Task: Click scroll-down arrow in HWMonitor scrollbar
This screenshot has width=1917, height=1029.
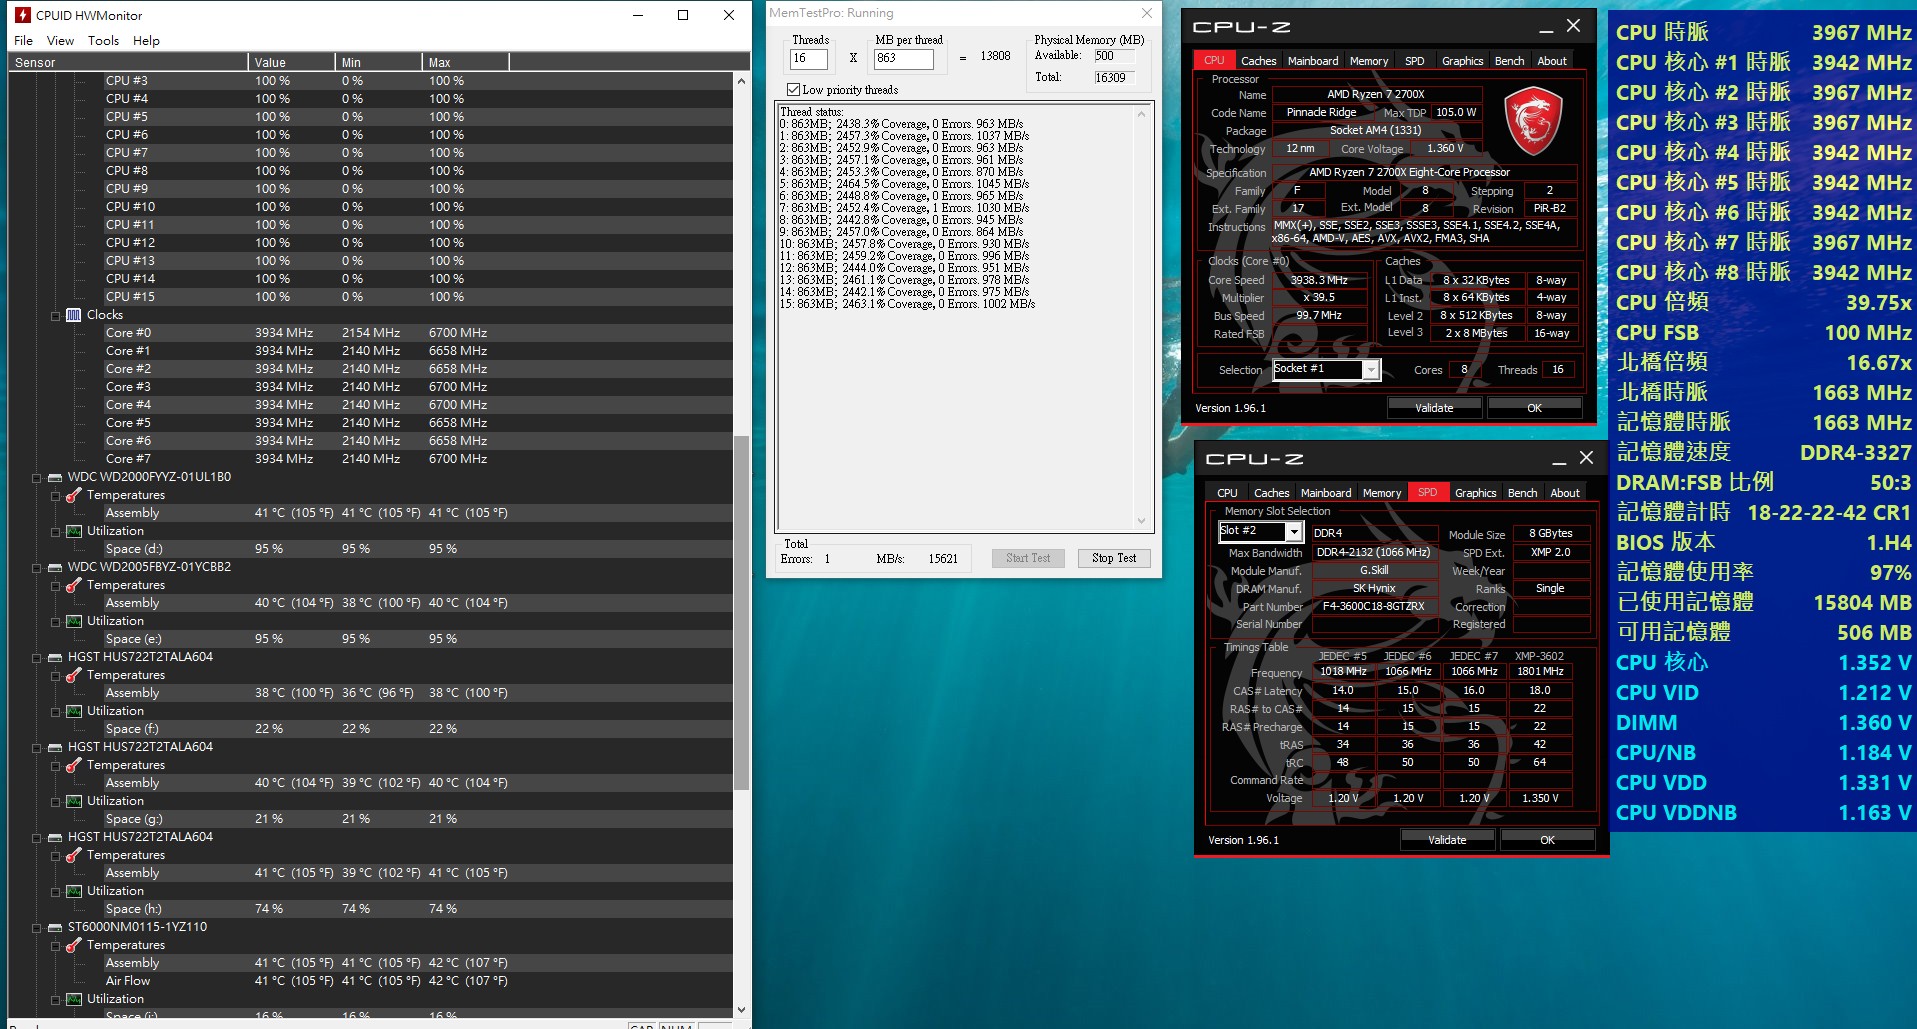Action: pos(741,1010)
